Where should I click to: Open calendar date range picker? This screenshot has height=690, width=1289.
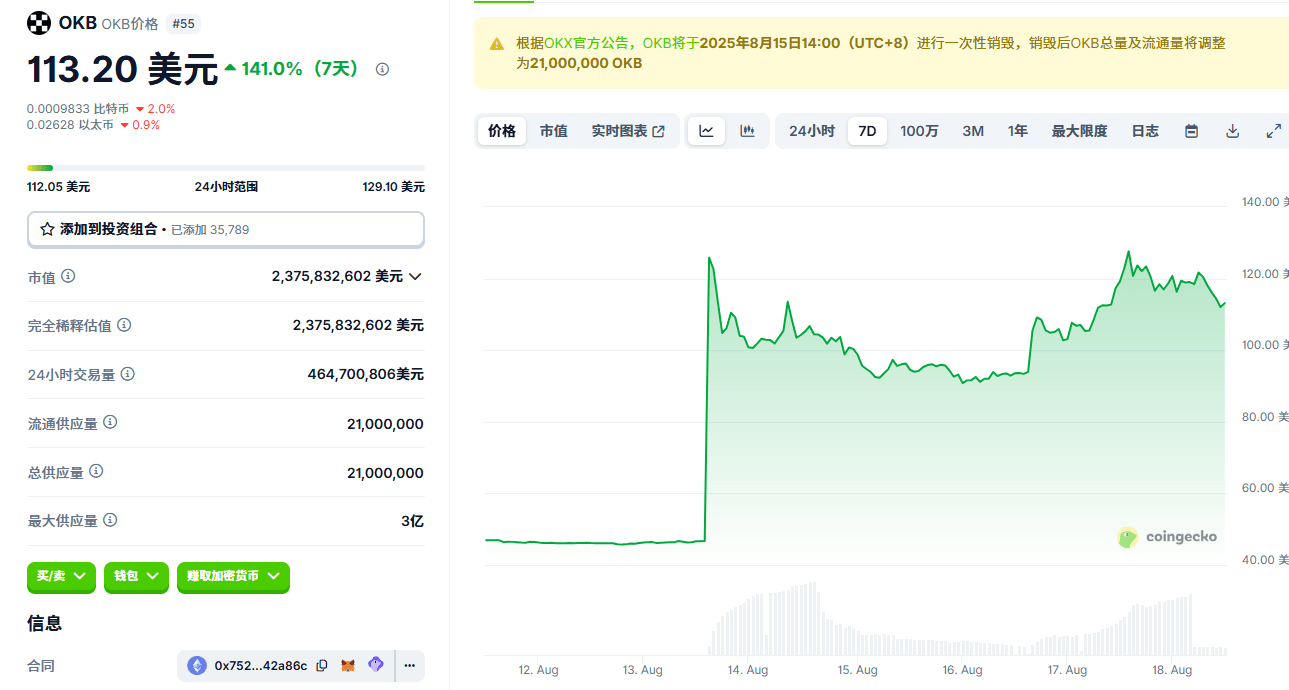click(x=1191, y=131)
